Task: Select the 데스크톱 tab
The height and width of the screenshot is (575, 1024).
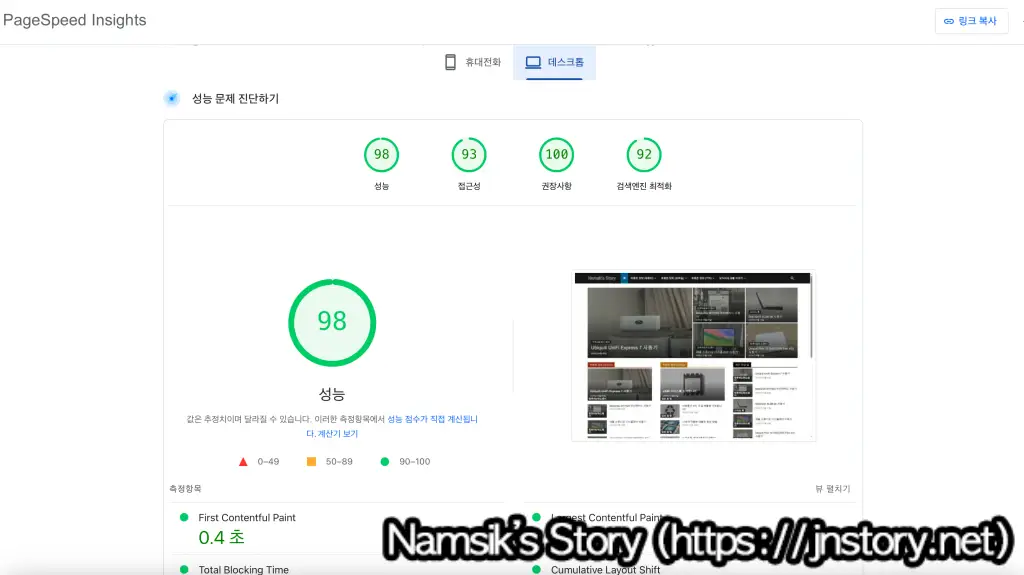Action: (x=555, y=62)
